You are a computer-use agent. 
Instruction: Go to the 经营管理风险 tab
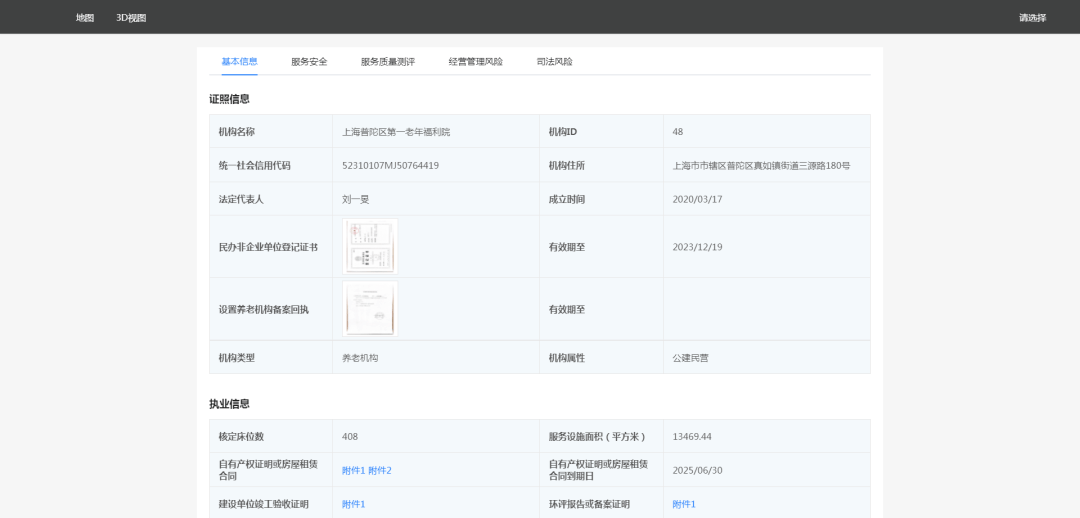pos(476,62)
